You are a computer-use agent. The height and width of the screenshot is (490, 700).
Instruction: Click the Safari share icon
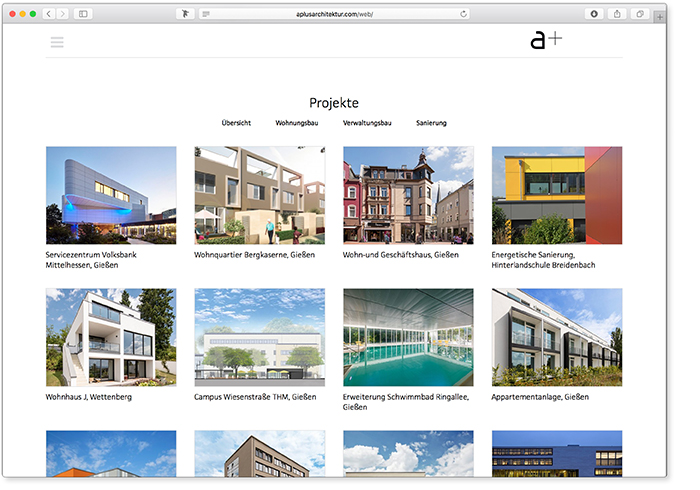click(x=617, y=14)
